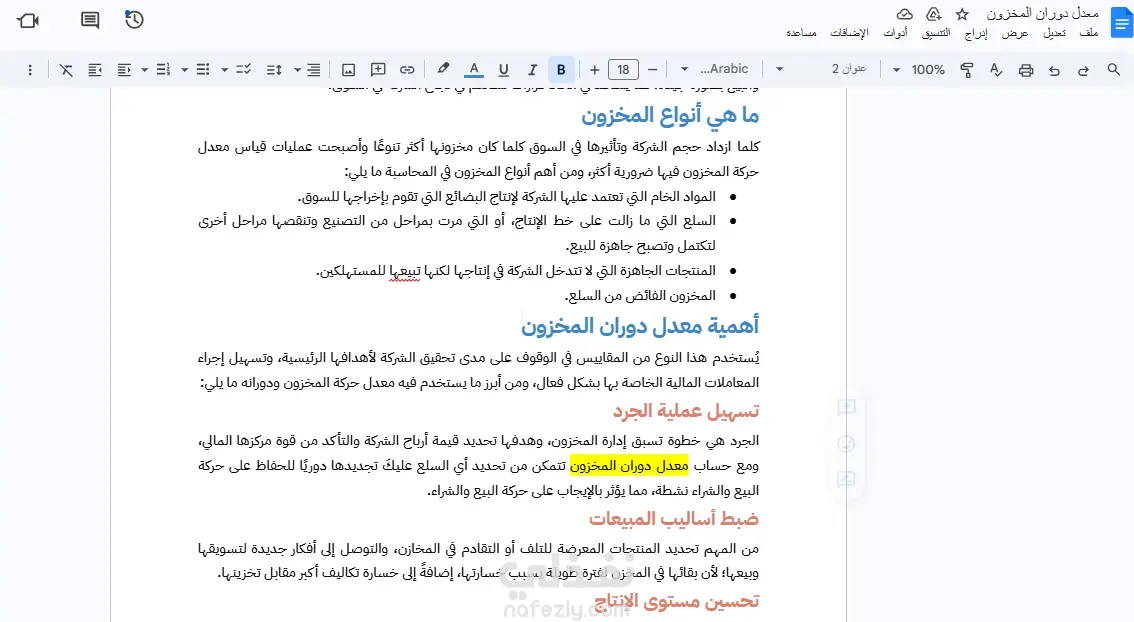Toggle Underline formatting button
This screenshot has width=1134, height=622.
click(x=503, y=69)
